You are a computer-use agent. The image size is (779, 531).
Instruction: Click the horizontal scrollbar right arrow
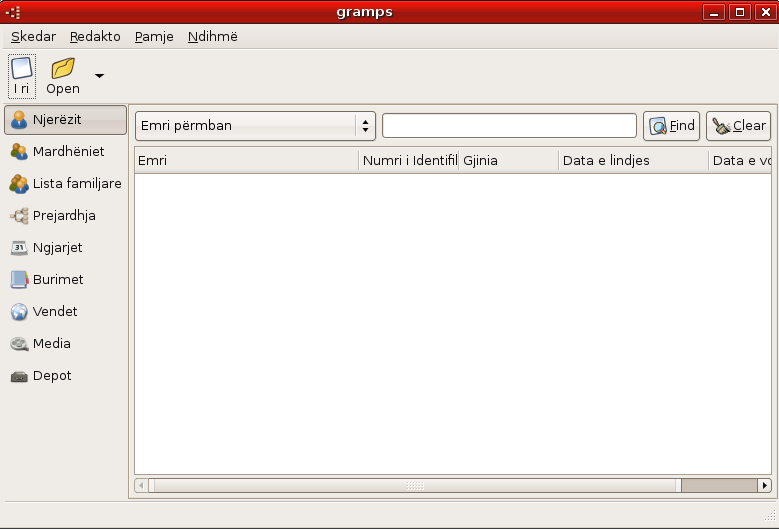point(765,485)
